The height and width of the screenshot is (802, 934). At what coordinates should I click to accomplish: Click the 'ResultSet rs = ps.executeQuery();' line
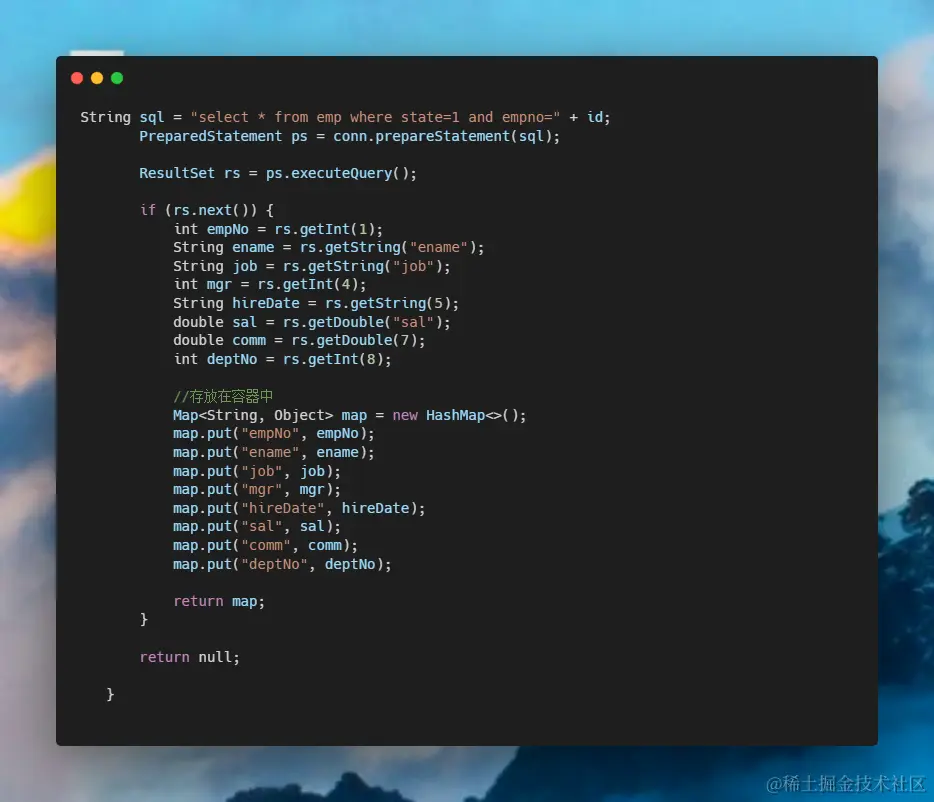[x=278, y=173]
